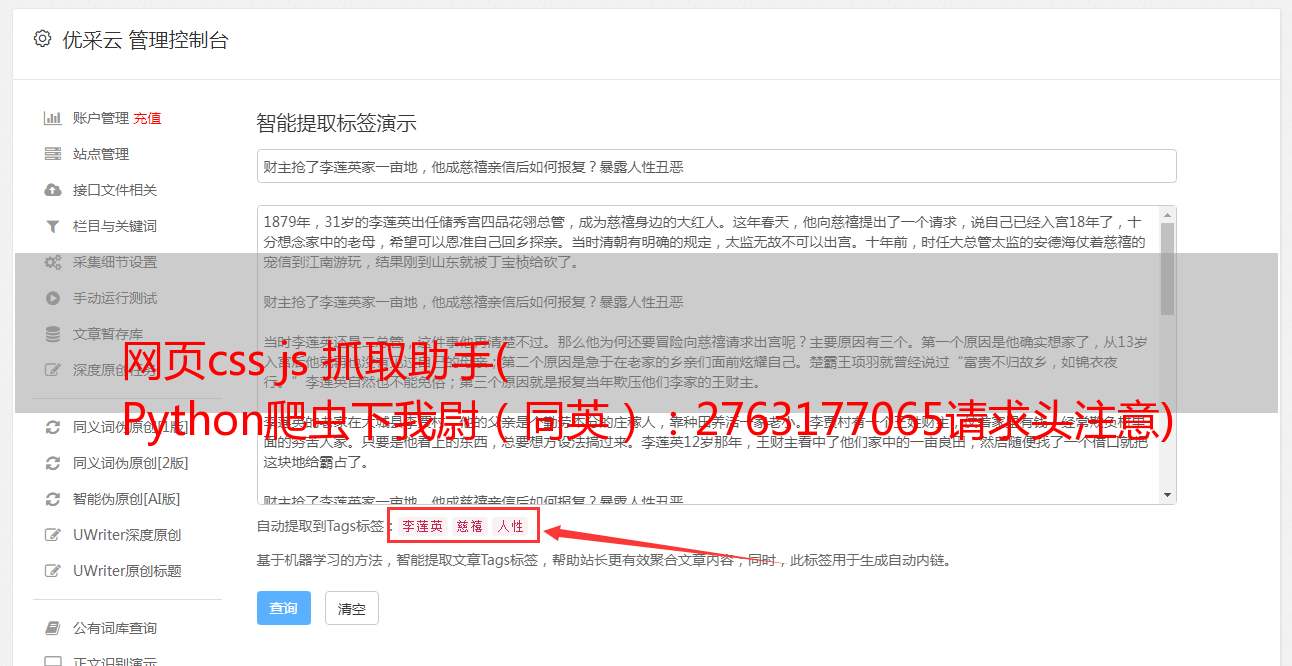
Task: Click the article title input field
Action: tap(716, 167)
